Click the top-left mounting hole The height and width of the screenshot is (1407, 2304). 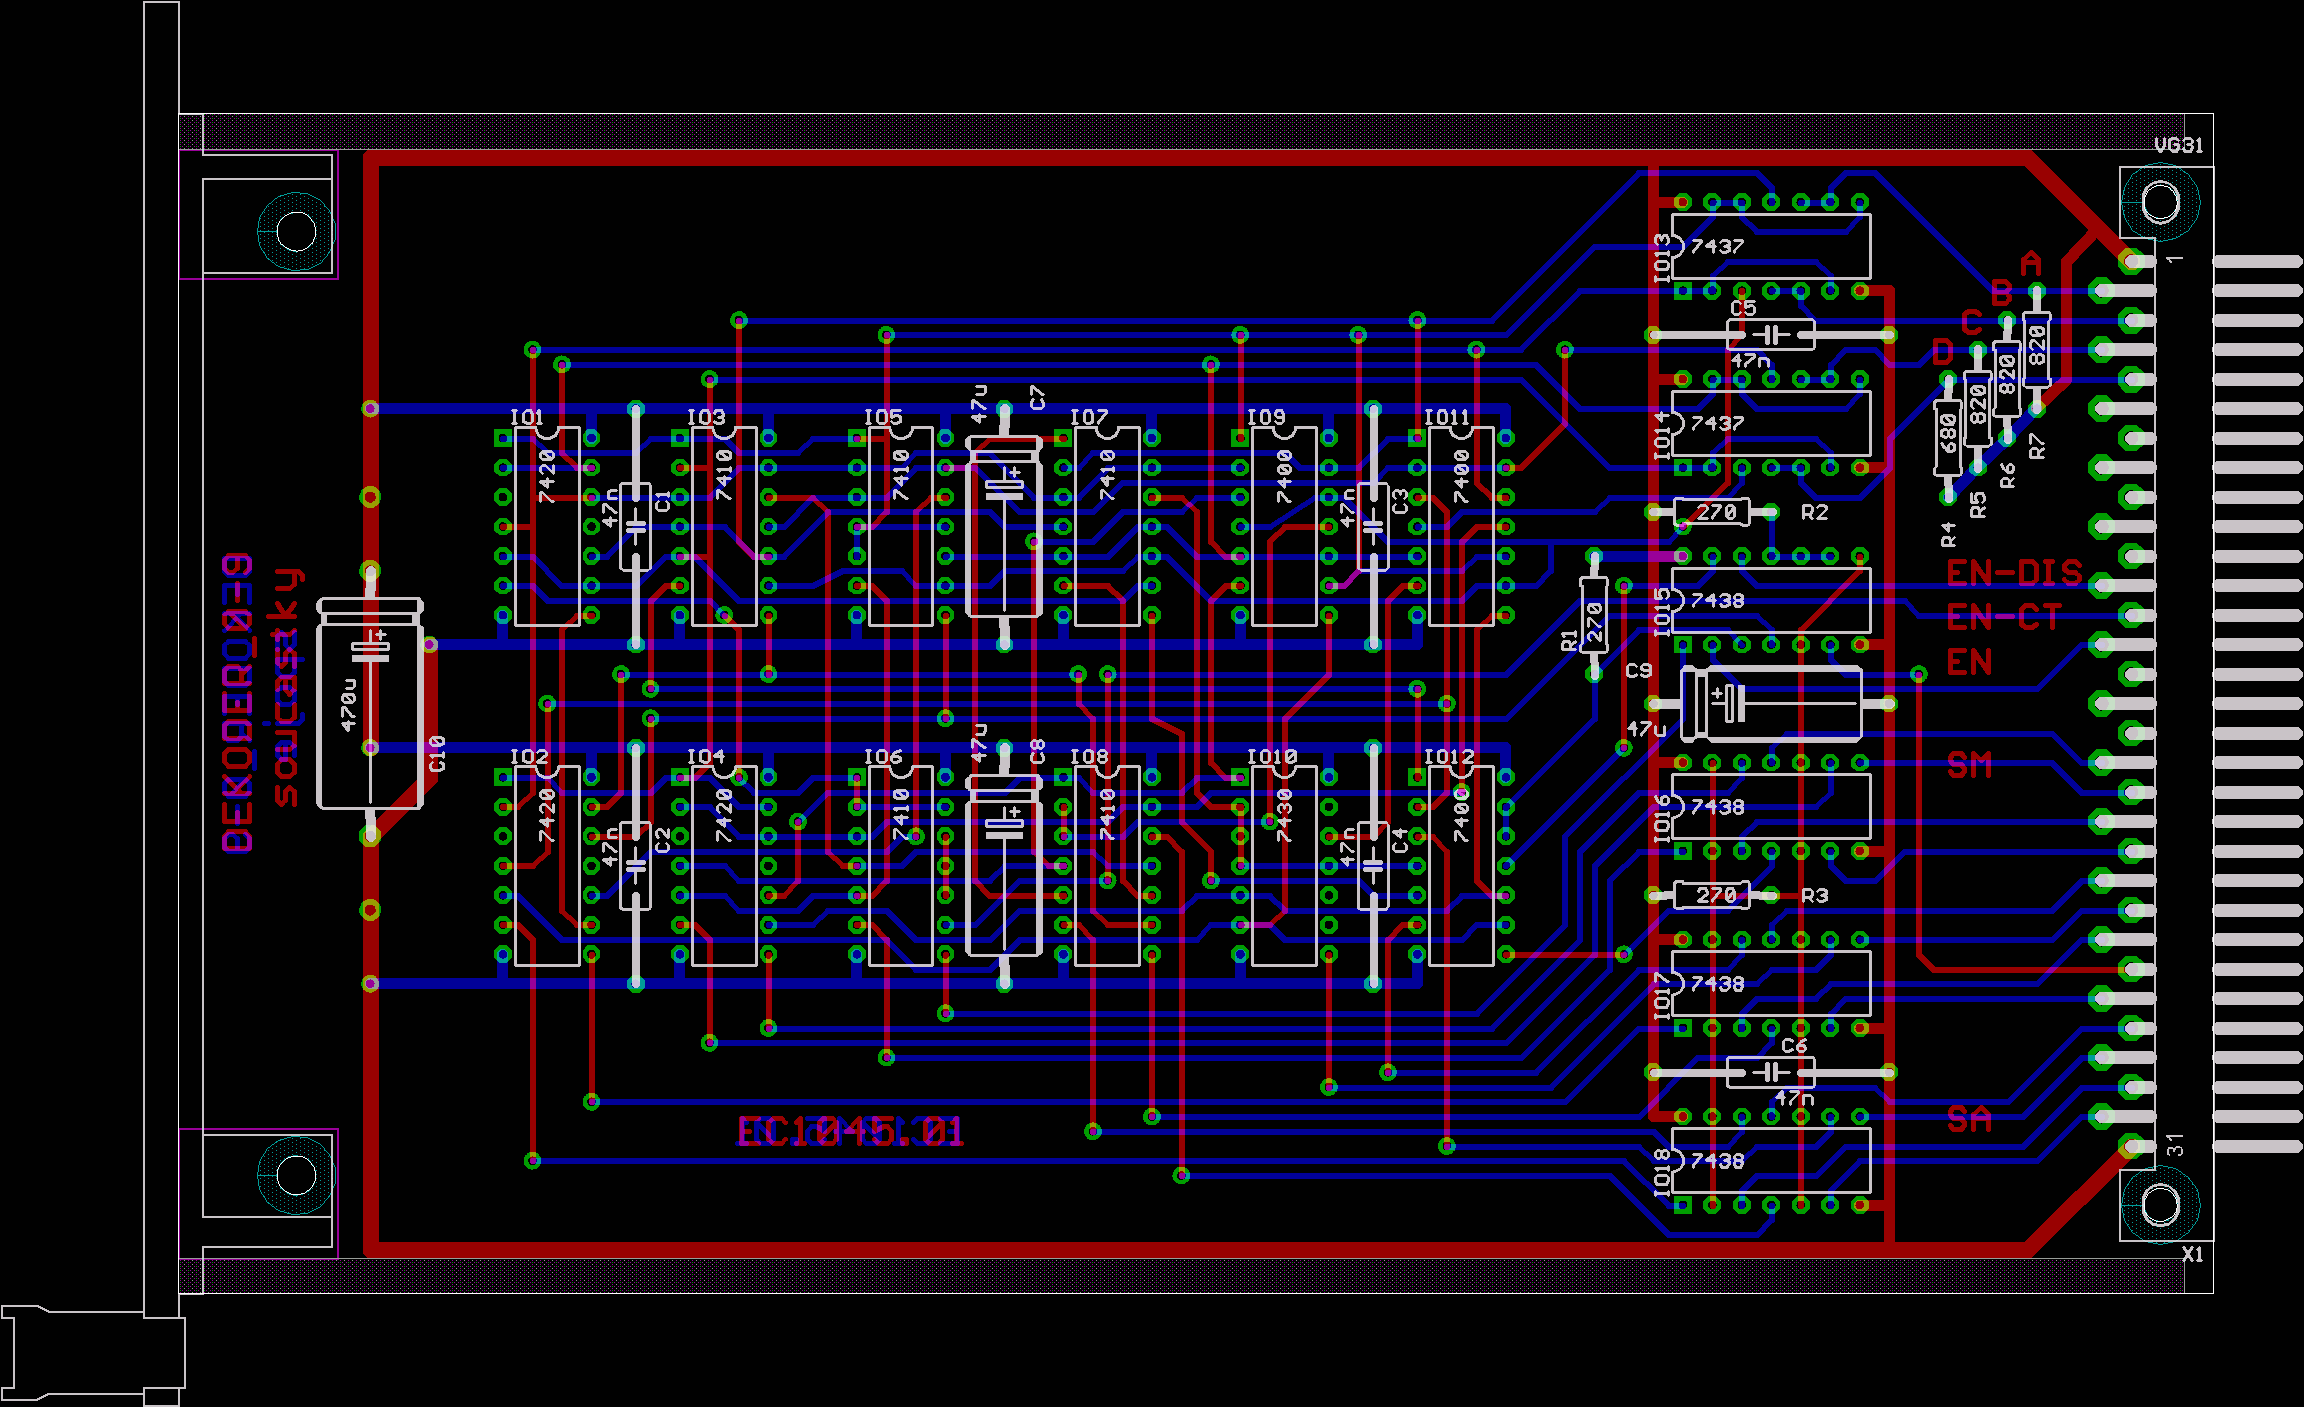296,231
